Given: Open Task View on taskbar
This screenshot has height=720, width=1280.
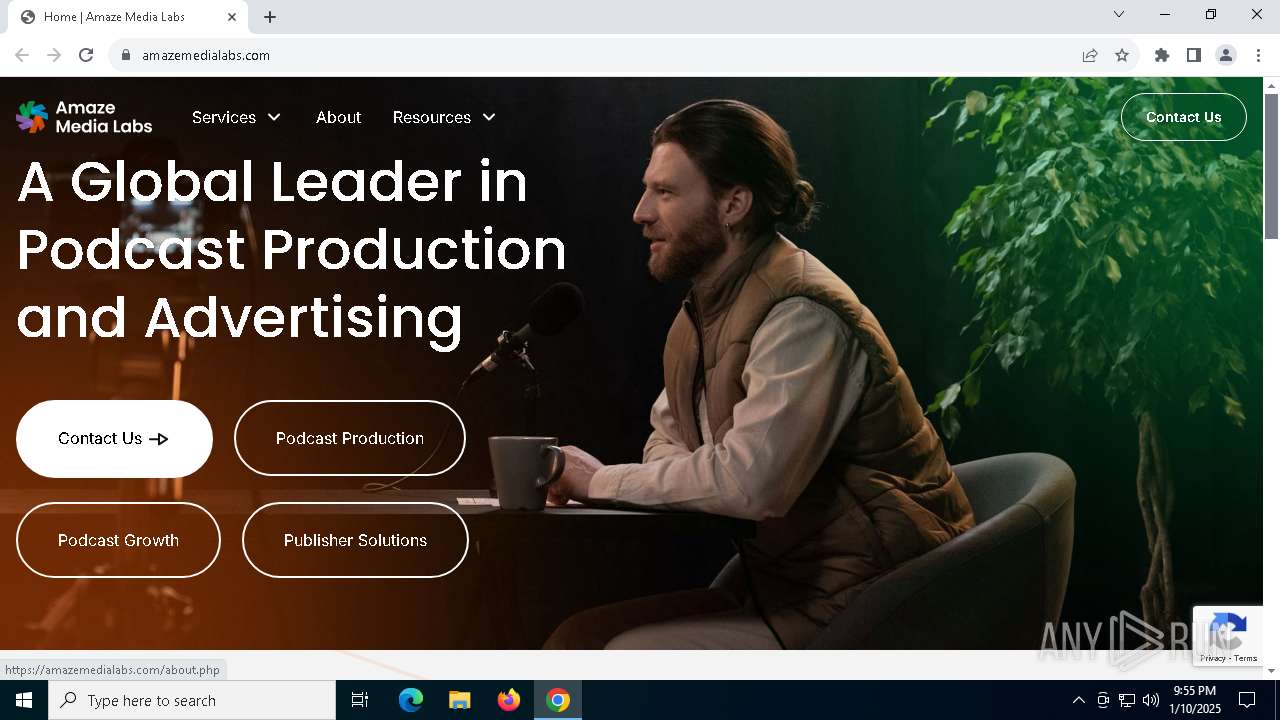Looking at the screenshot, I should click(360, 700).
